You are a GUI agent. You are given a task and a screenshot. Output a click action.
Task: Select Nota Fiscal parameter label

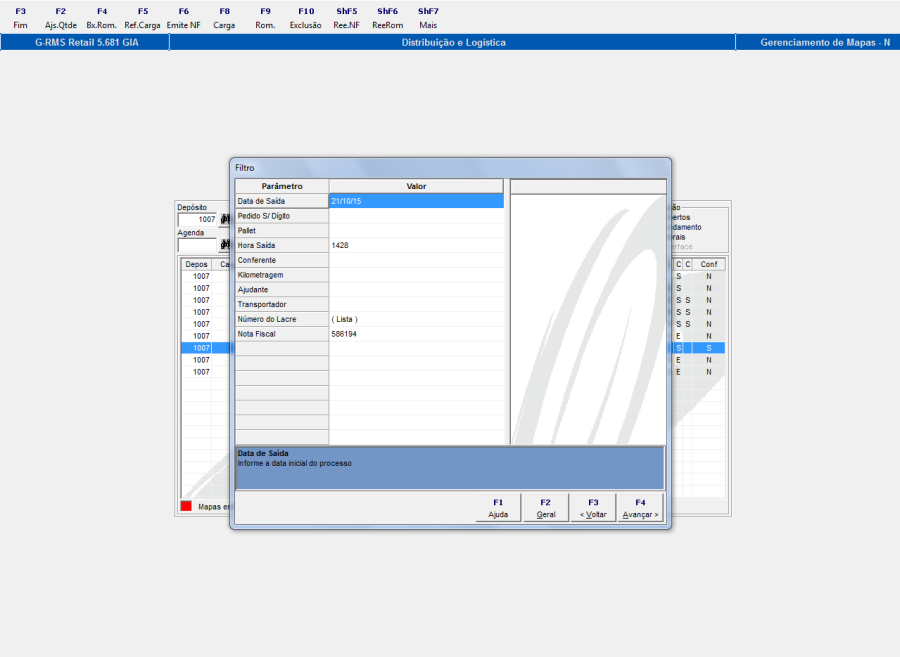click(x=282, y=334)
